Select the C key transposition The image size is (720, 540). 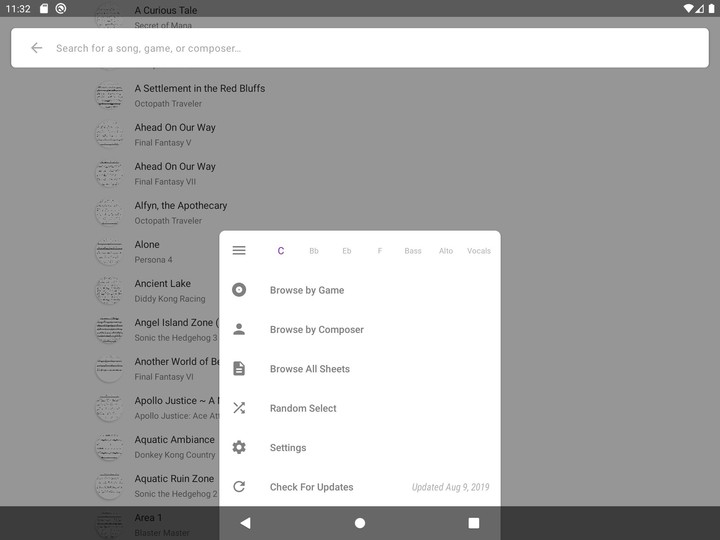point(281,251)
